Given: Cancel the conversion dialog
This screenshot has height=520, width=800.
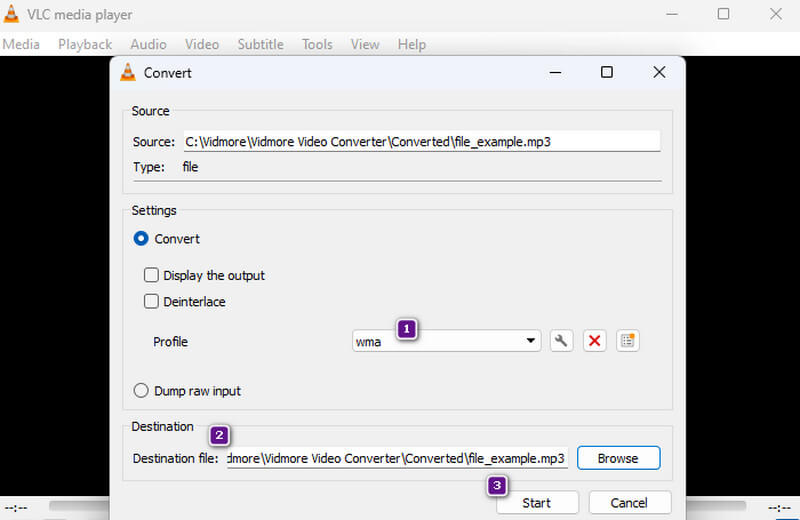Looking at the screenshot, I should [630, 503].
